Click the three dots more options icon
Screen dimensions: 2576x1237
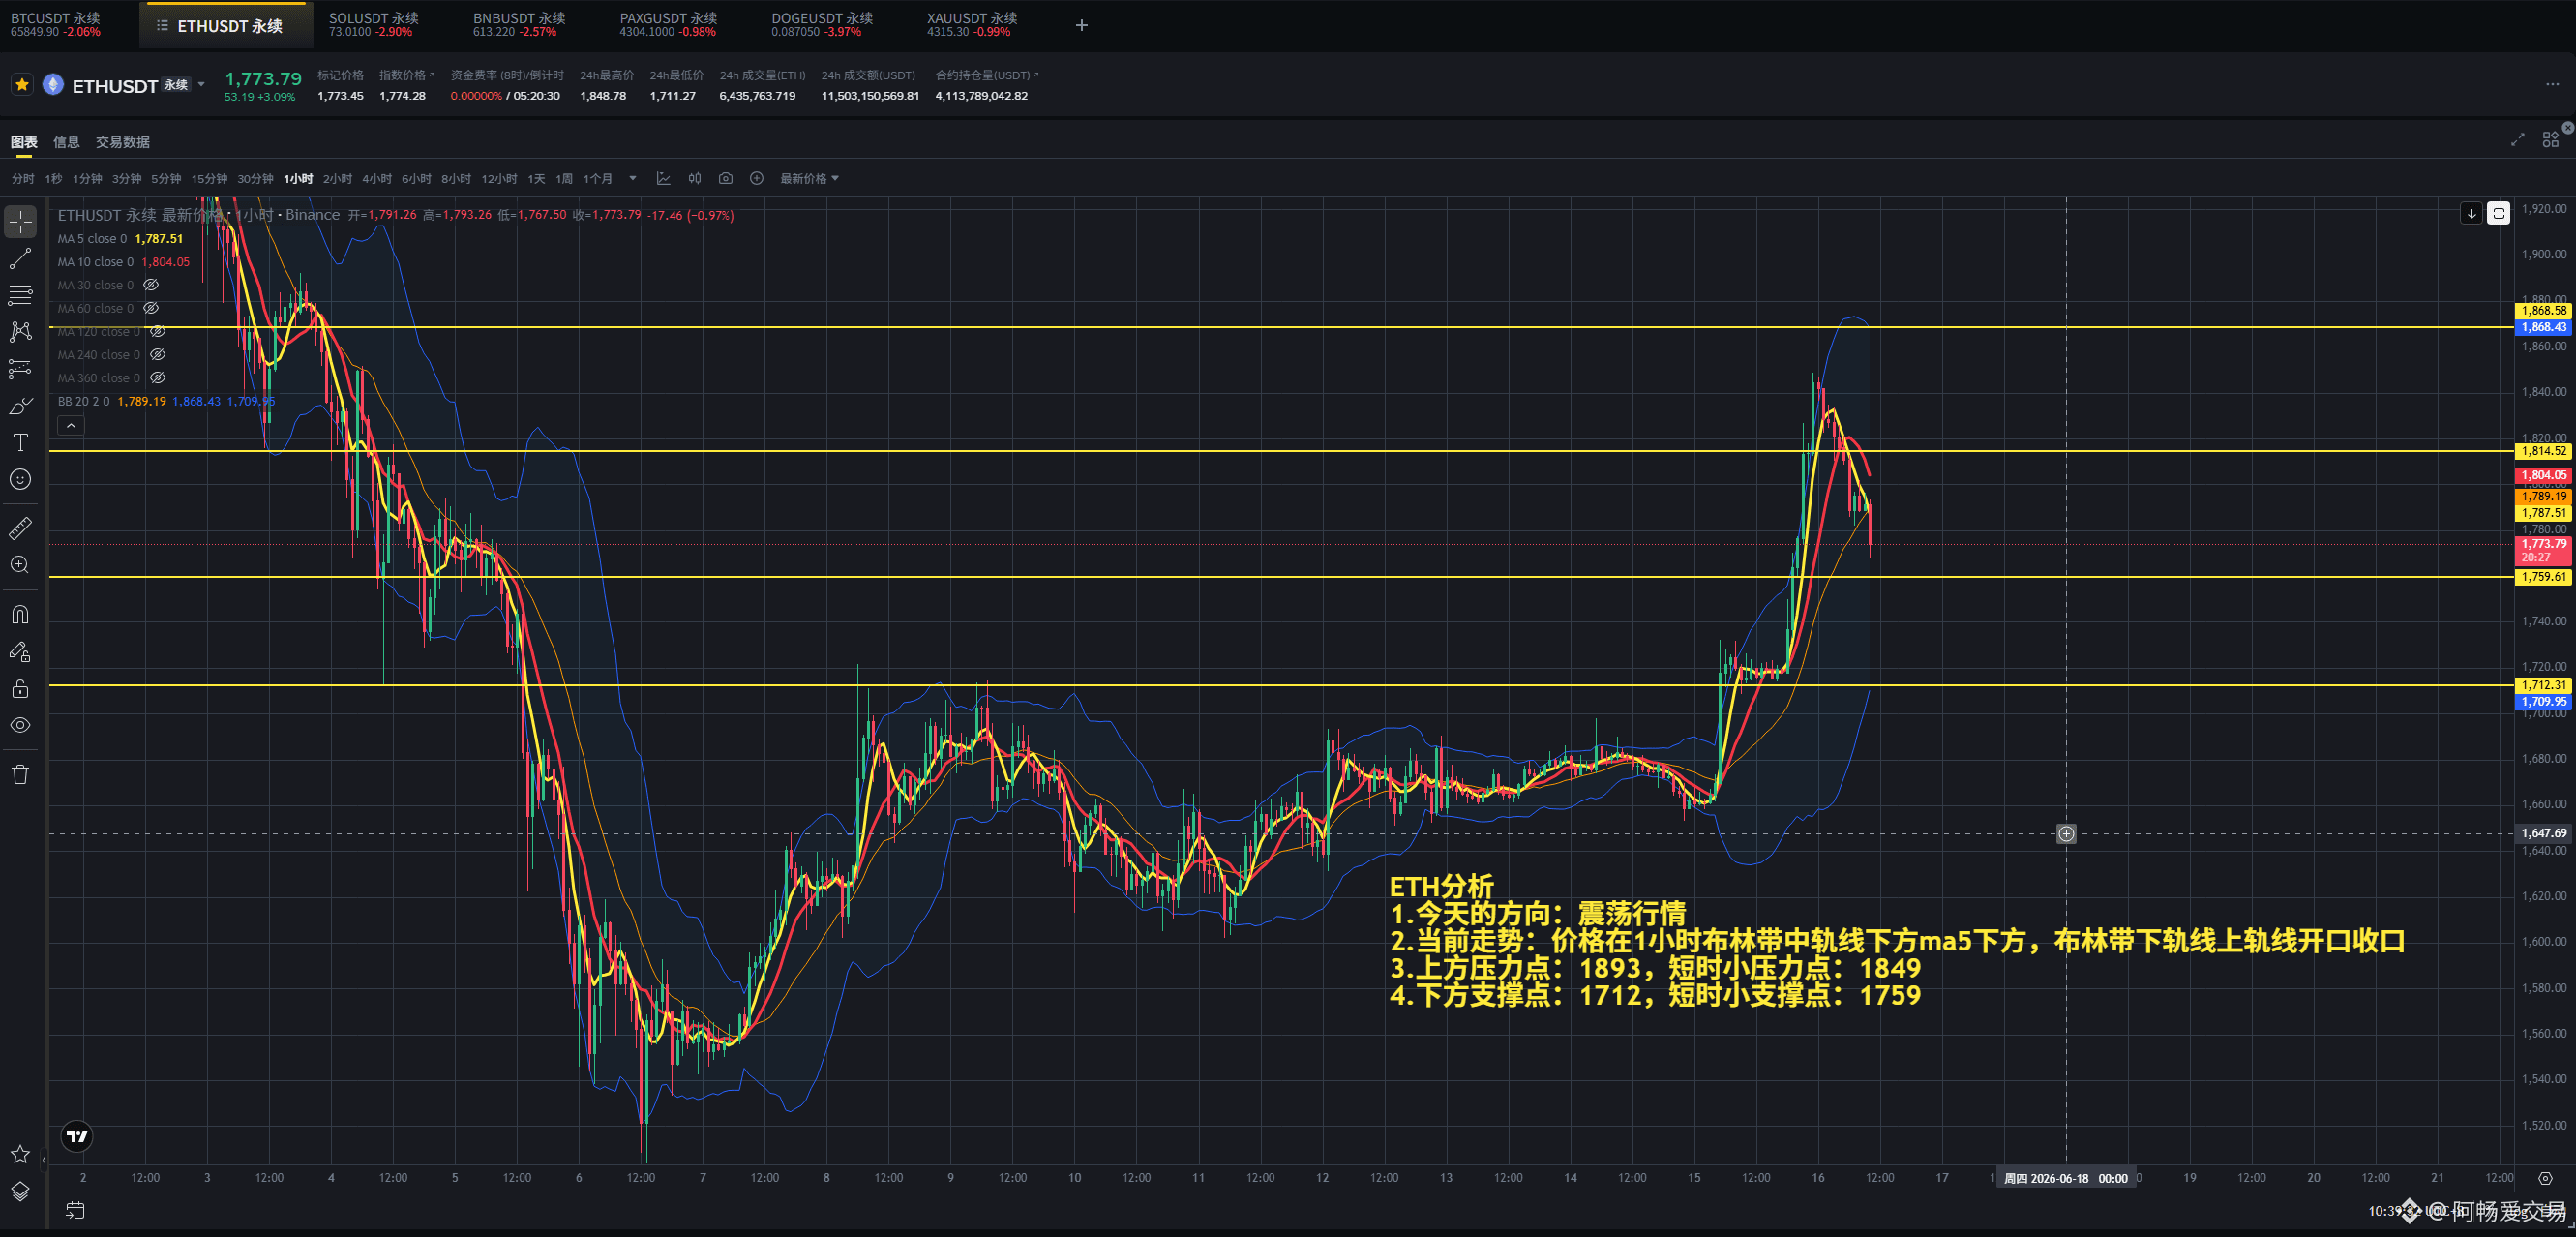2552,84
